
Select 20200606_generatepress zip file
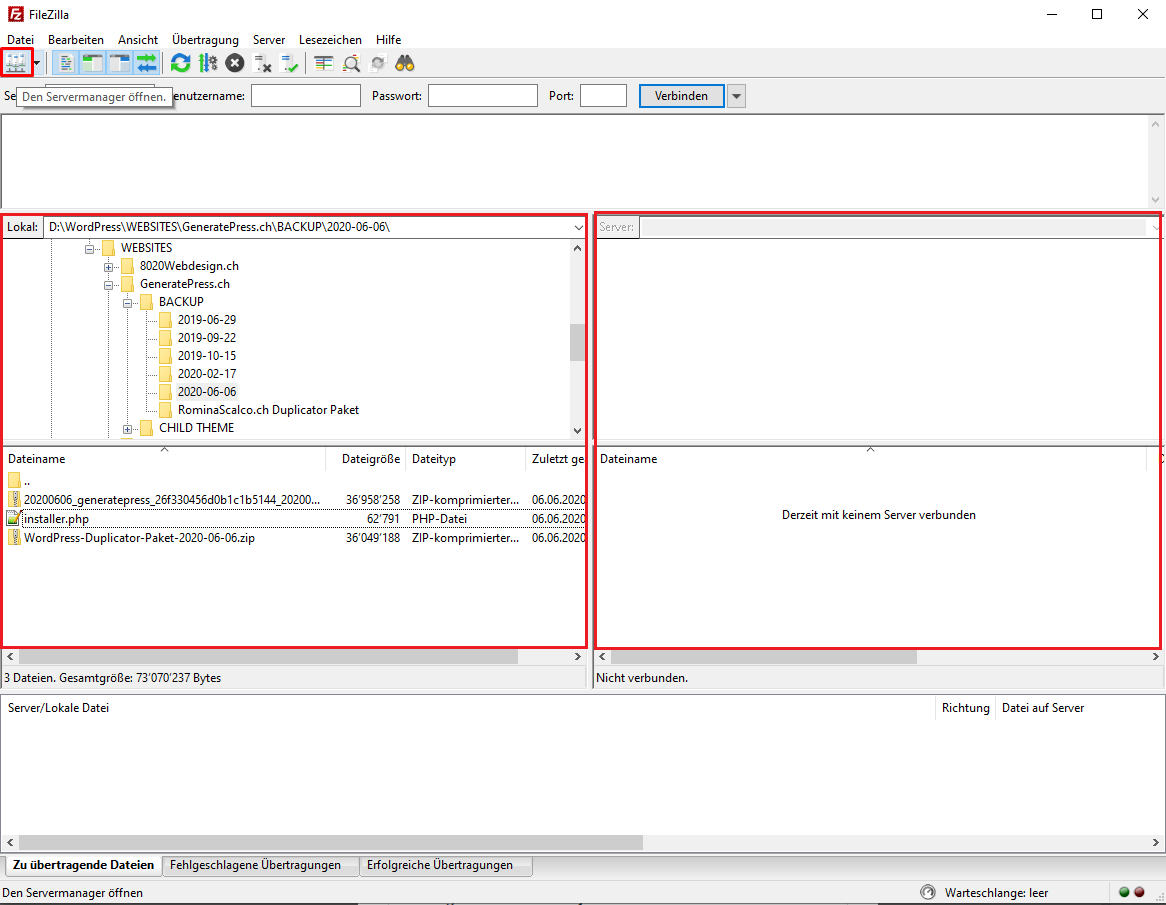[172, 500]
